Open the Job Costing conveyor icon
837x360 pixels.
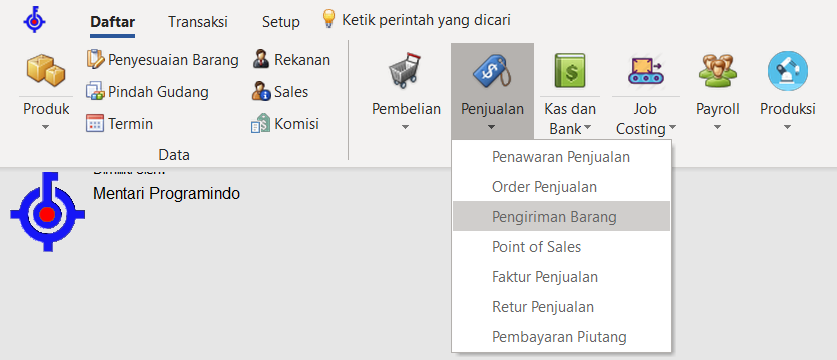pyautogui.click(x=645, y=71)
